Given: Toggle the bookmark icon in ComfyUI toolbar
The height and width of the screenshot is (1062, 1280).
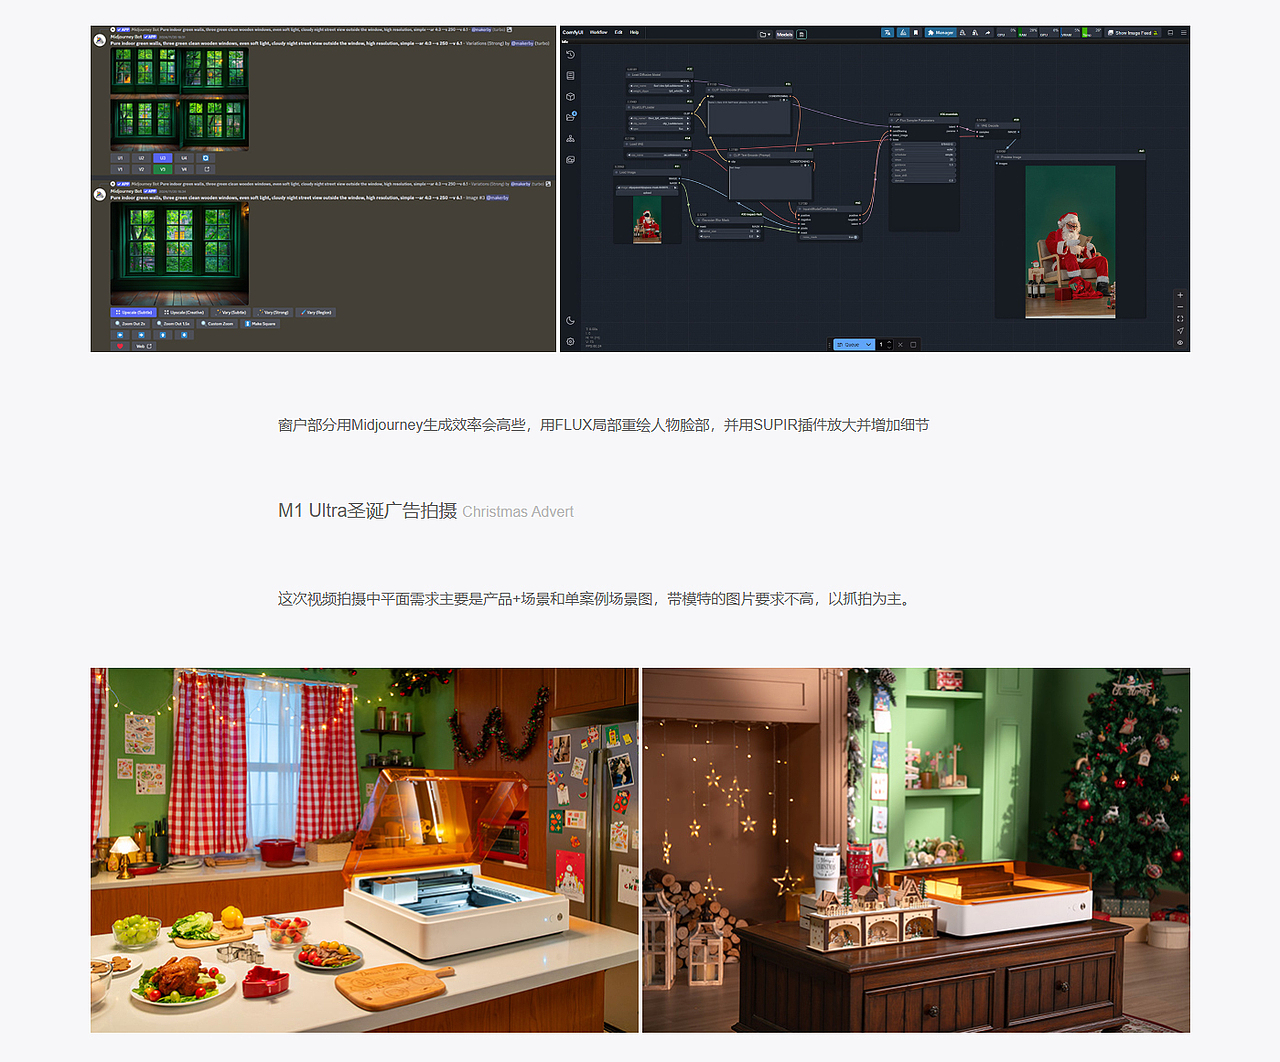Looking at the screenshot, I should [x=915, y=33].
